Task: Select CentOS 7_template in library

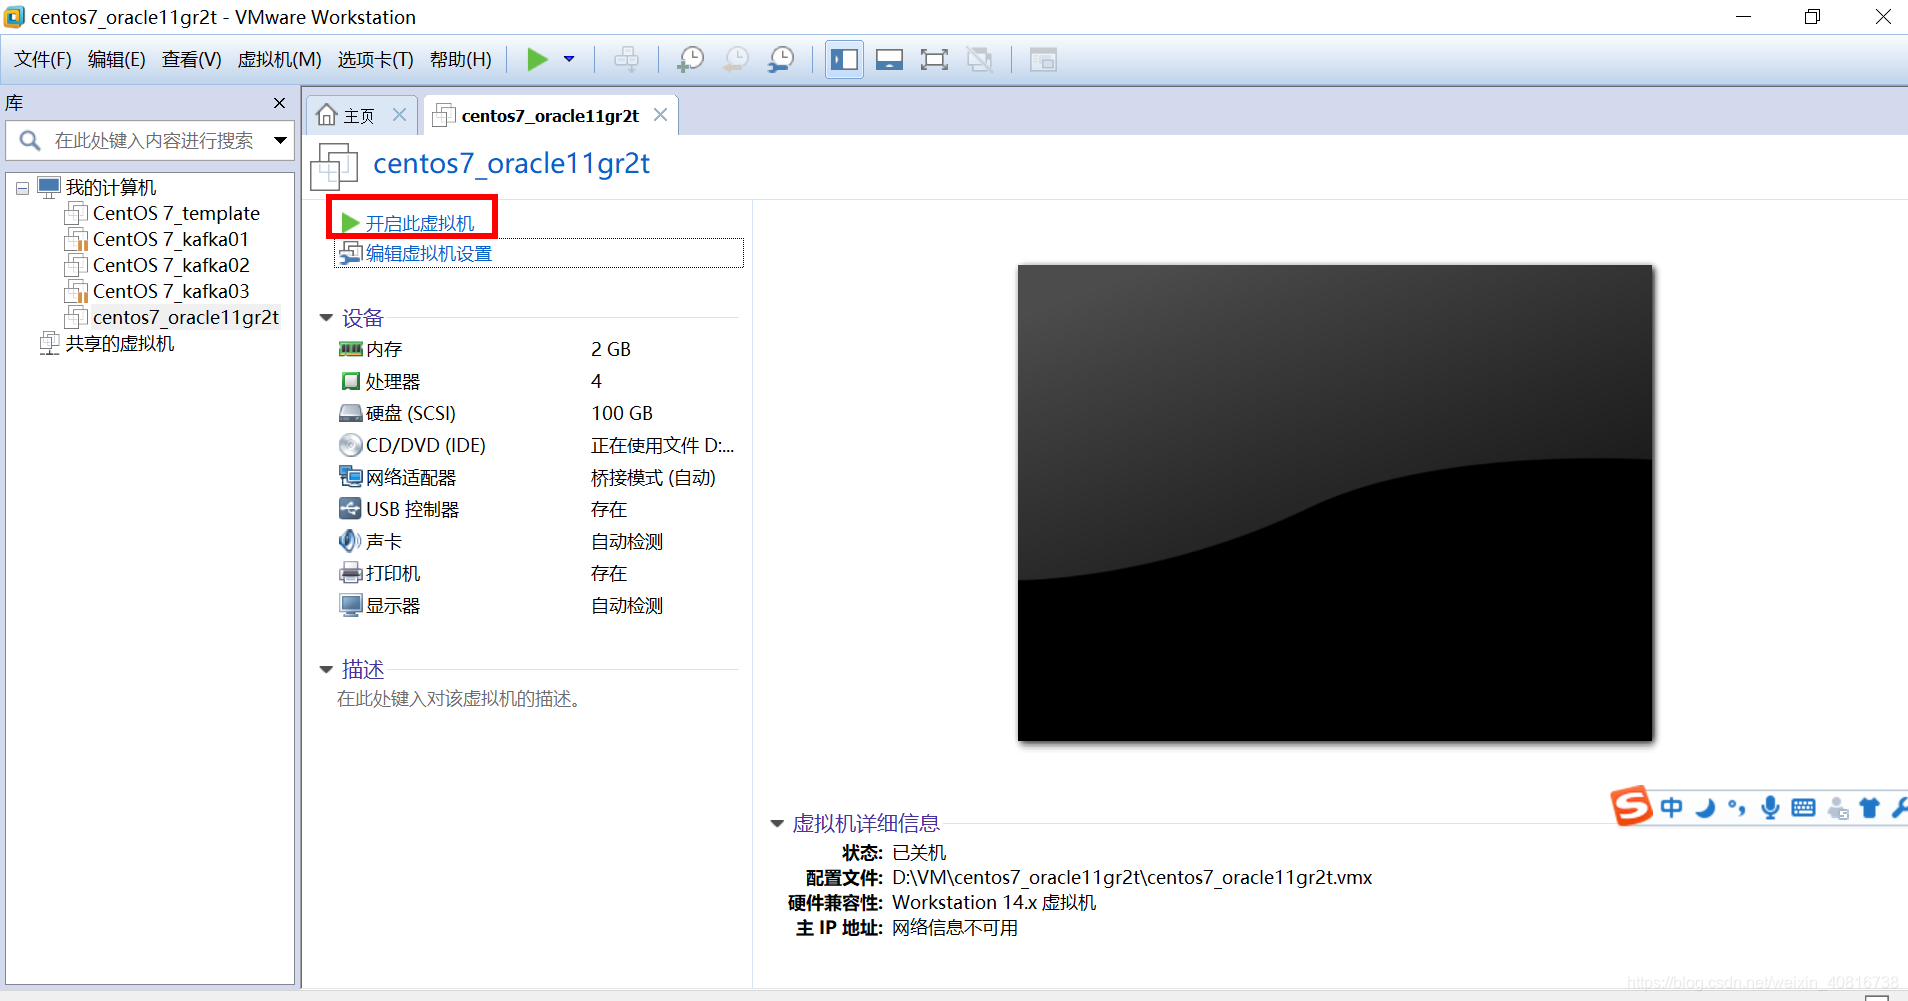Action: click(176, 214)
